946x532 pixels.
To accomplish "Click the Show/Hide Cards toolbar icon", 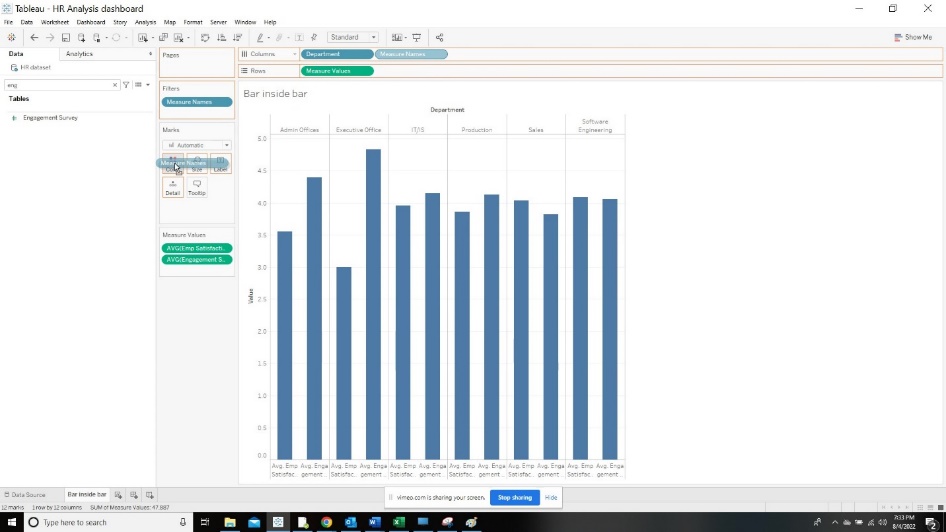I will (x=396, y=37).
